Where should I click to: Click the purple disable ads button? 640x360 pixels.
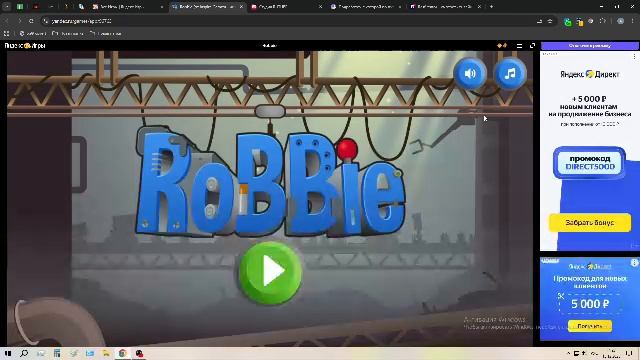tap(589, 45)
